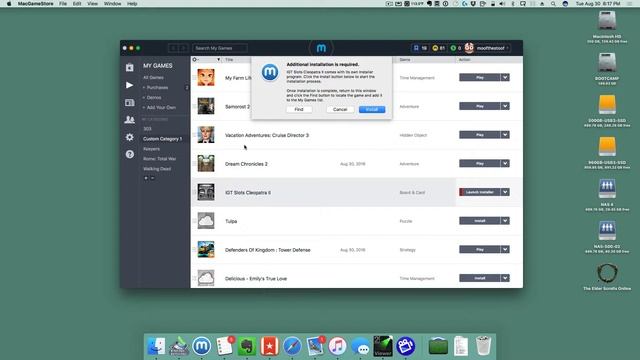Click Install button for Tulpa
The width and height of the screenshot is (640, 360).
click(x=480, y=221)
